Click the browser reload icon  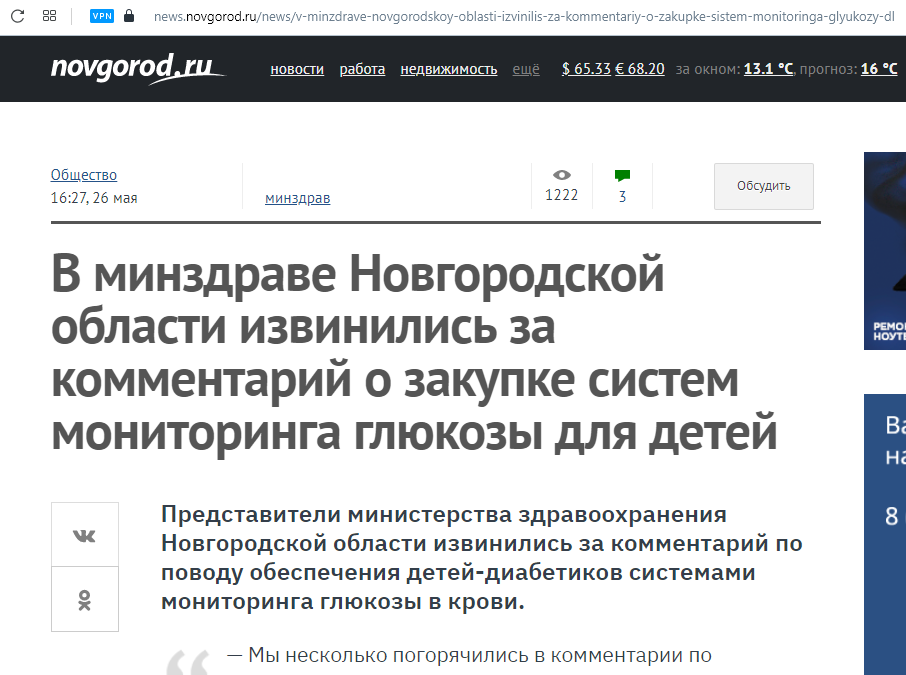click(18, 16)
